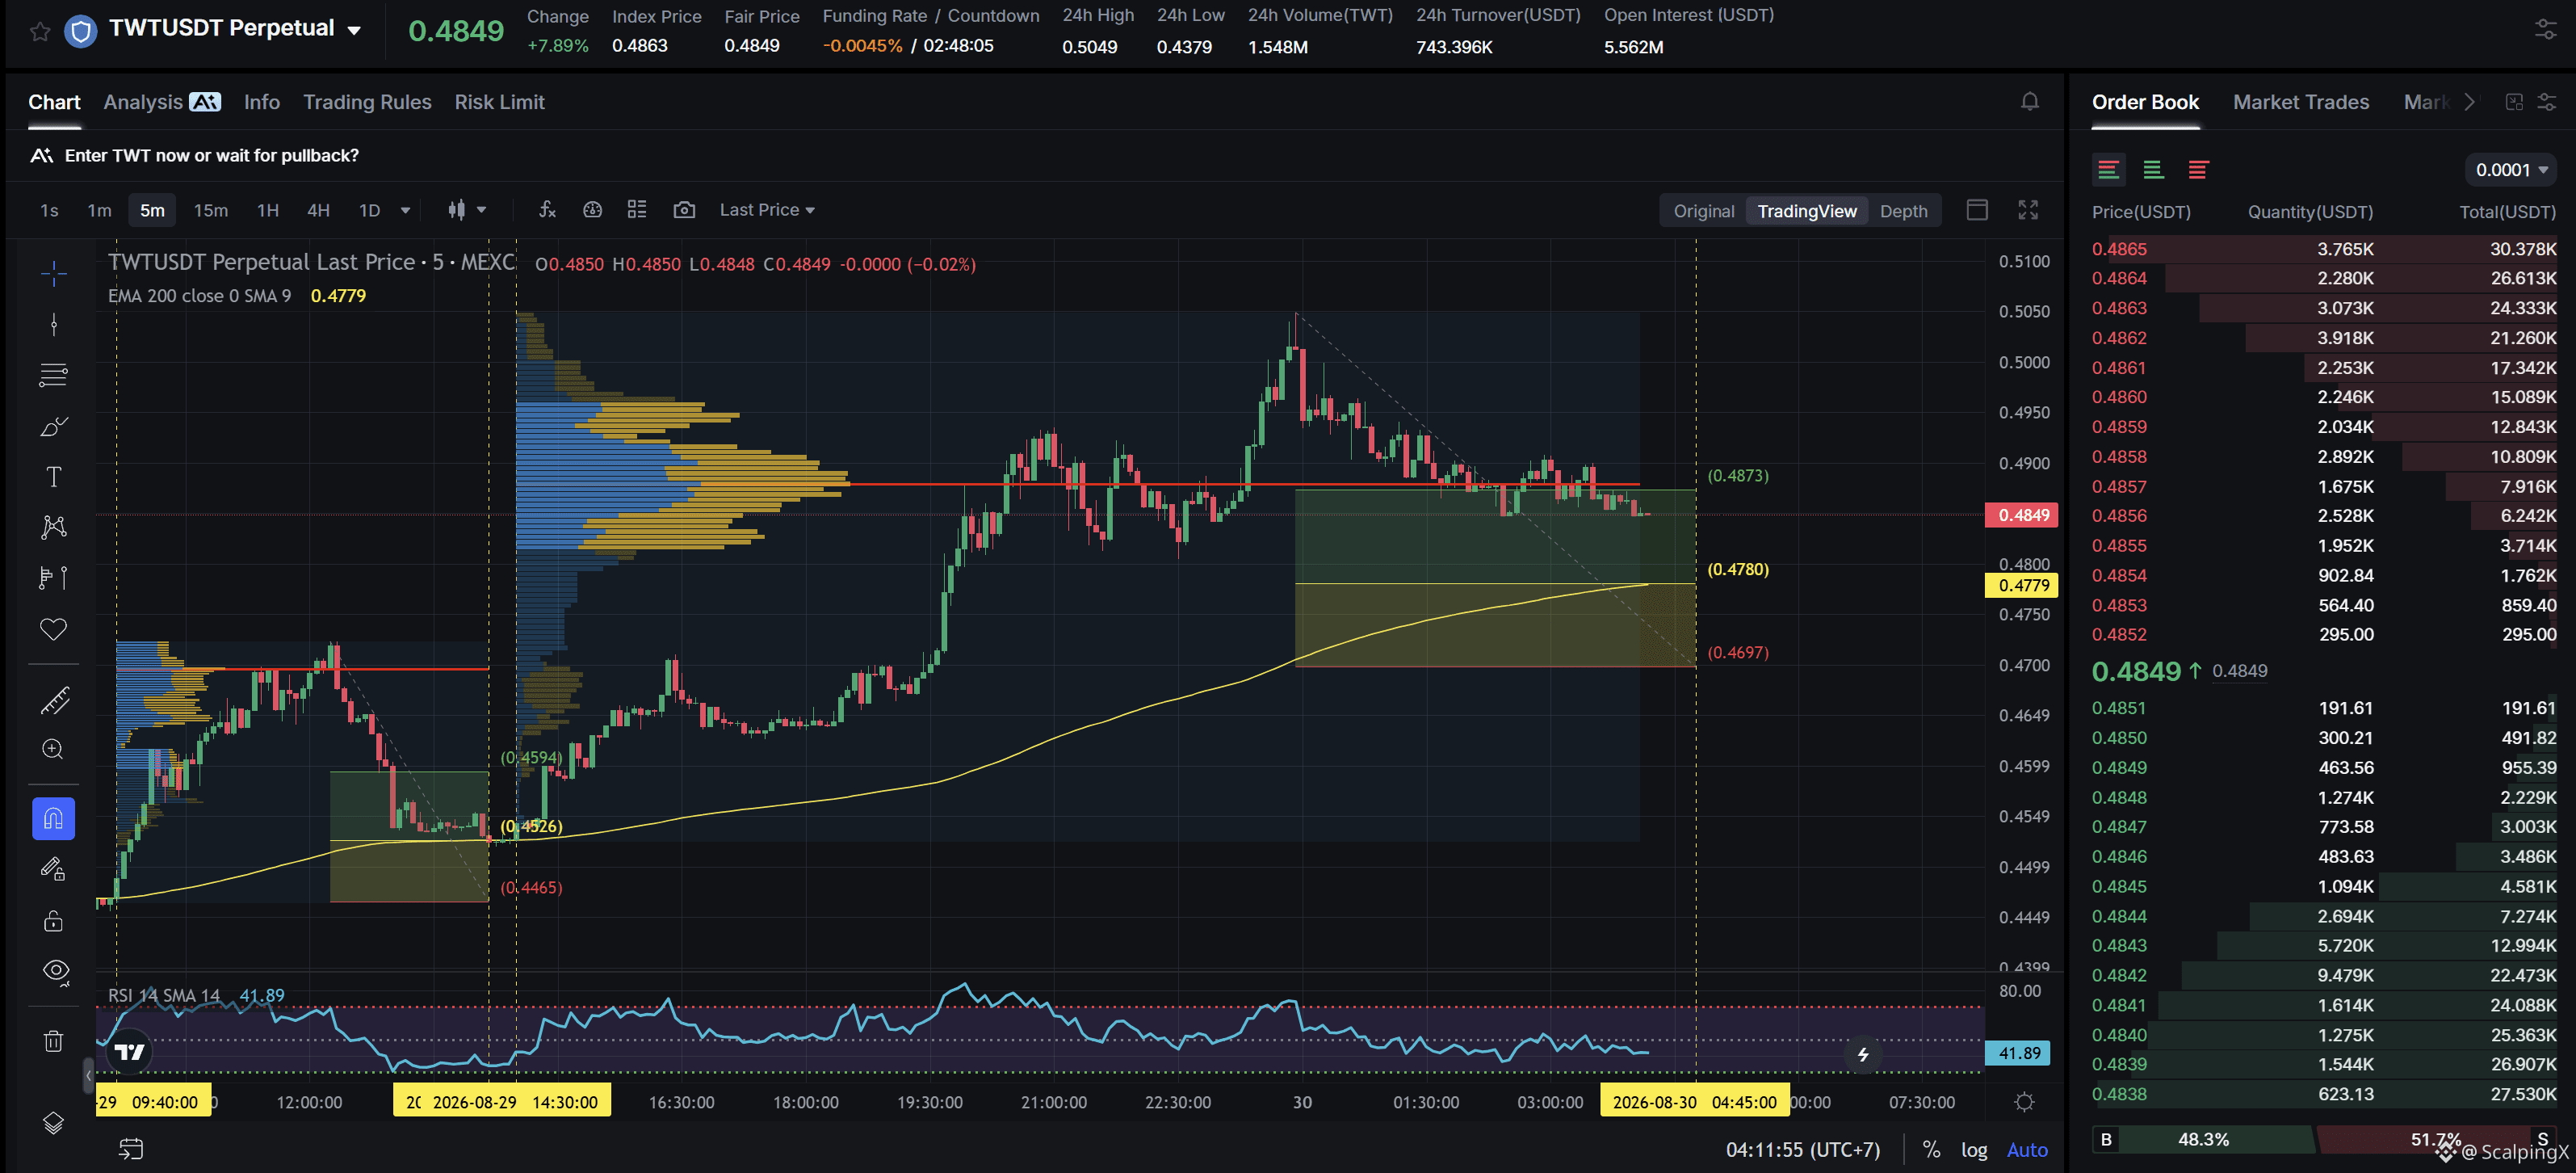Add TWTUSDT to favorites star
The image size is (2576, 1173).
click(x=40, y=31)
